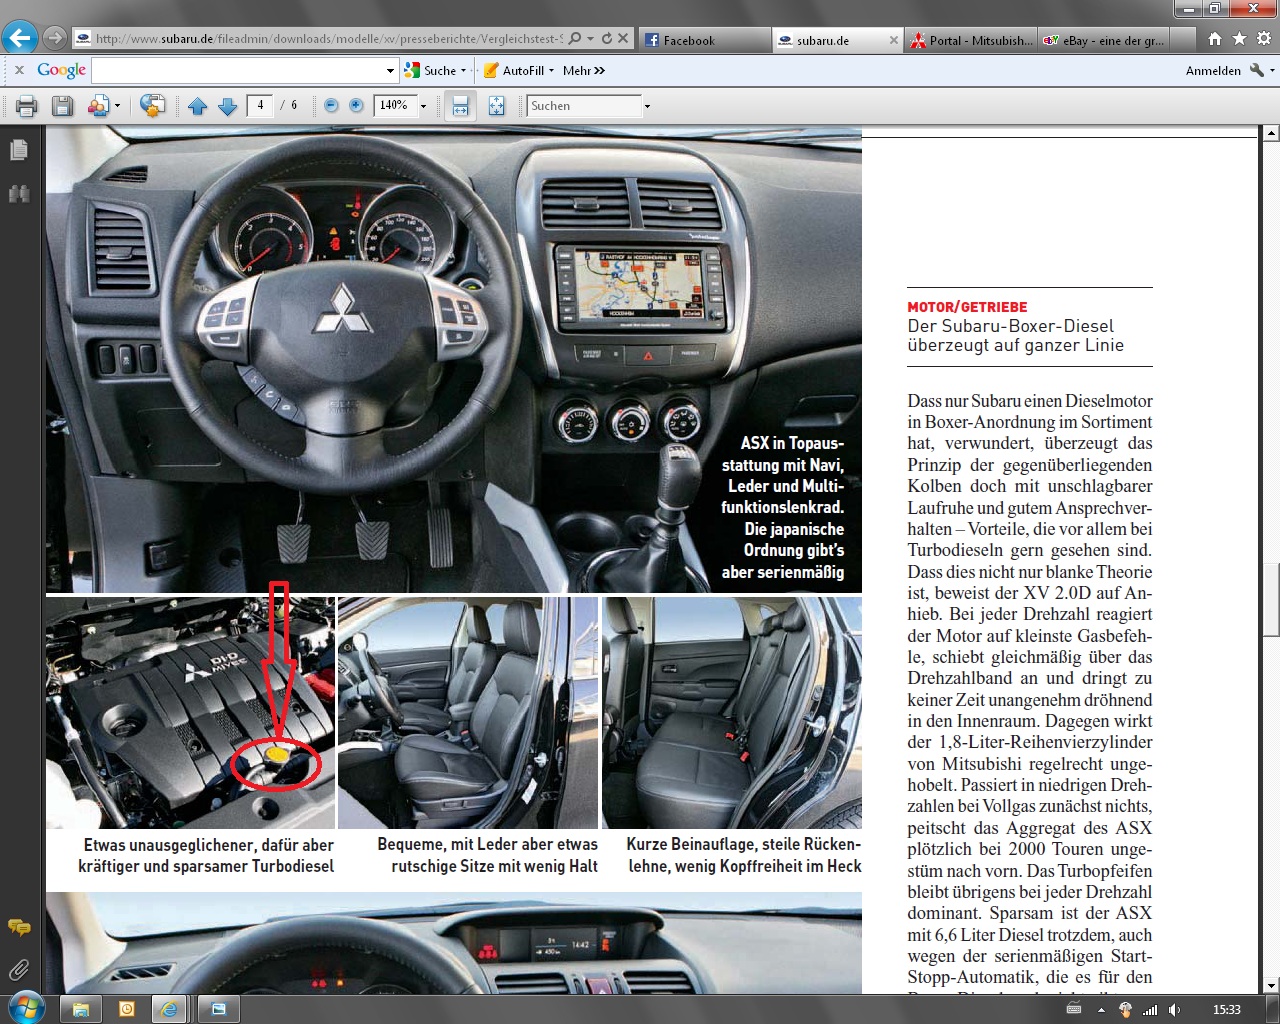Open the 140% zoom level dropdown
The width and height of the screenshot is (1280, 1024).
point(423,106)
